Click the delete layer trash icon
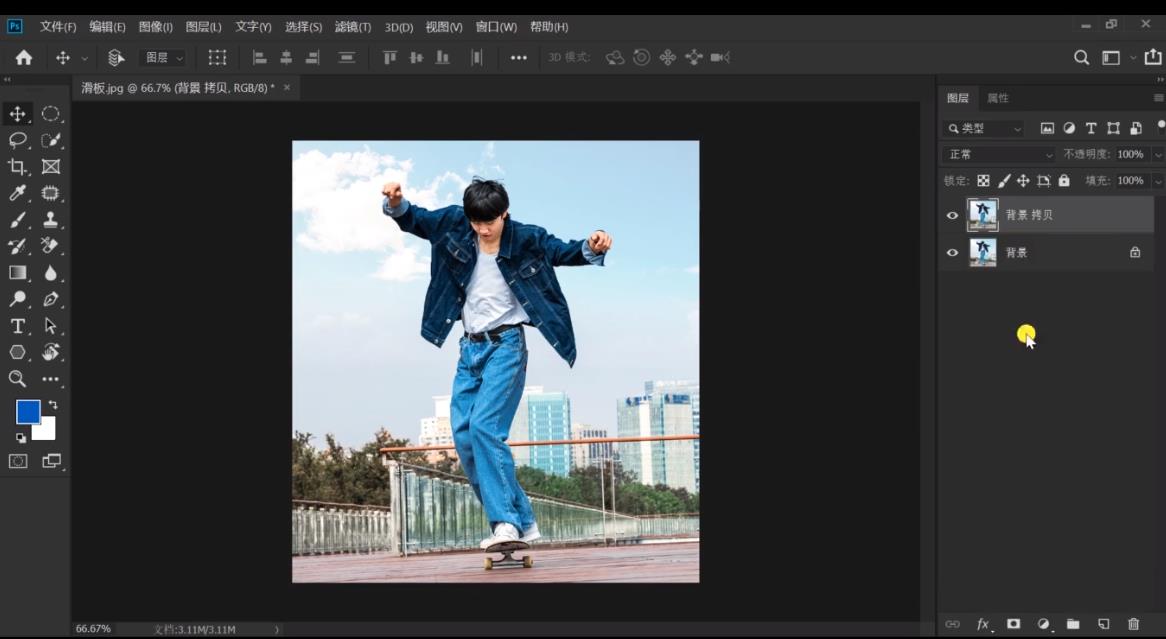The image size is (1166, 639). point(1133,624)
